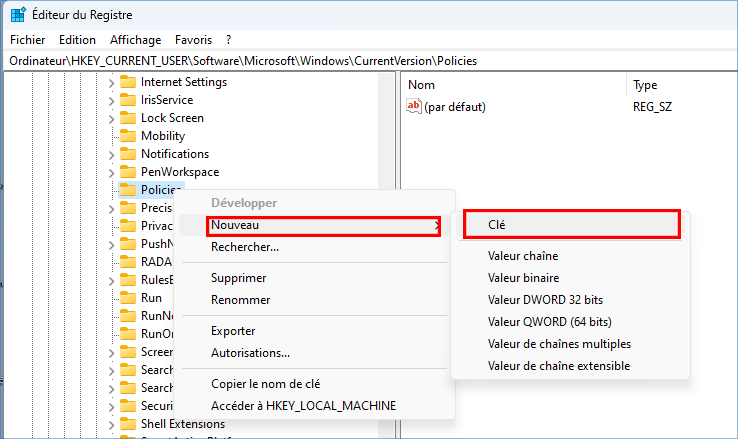Screen dimensions: 738x439
Task: Expand the Lock Screen key chevron
Action: tap(111, 118)
